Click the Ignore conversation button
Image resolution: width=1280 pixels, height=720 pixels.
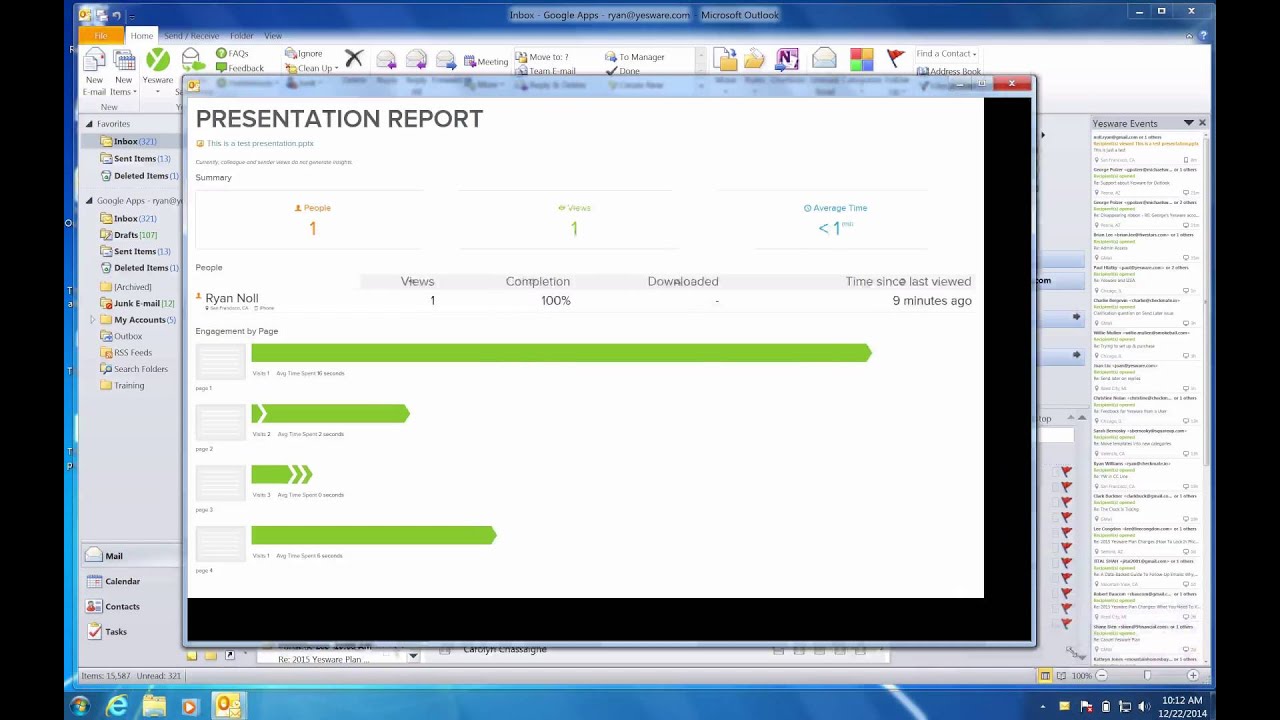tap(303, 54)
